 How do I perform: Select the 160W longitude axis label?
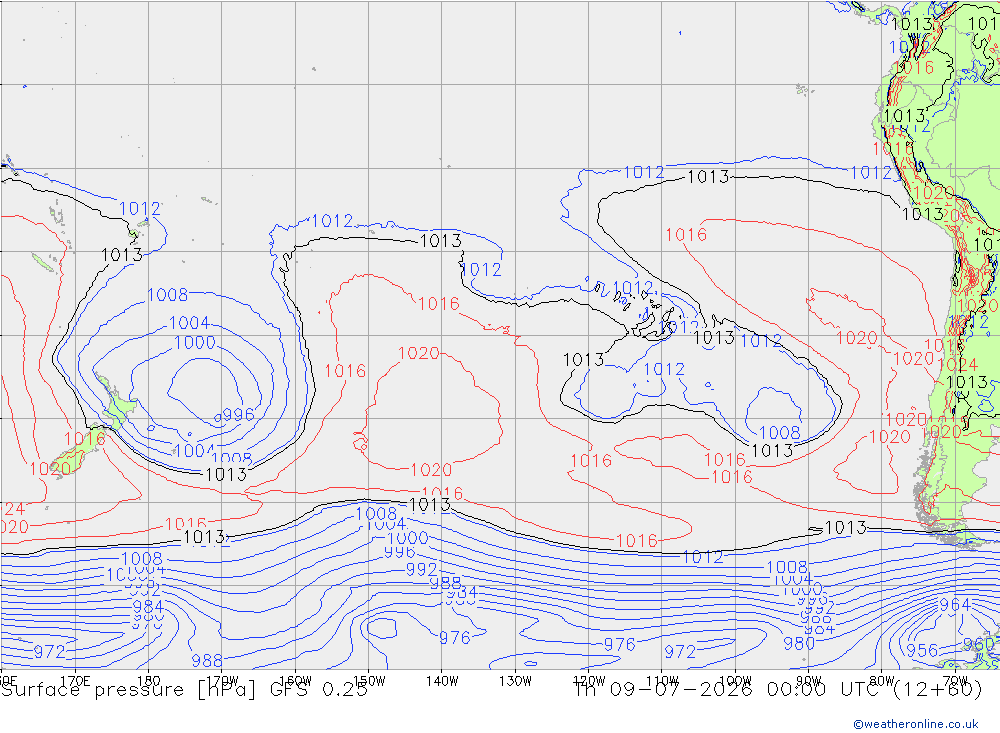tap(295, 681)
